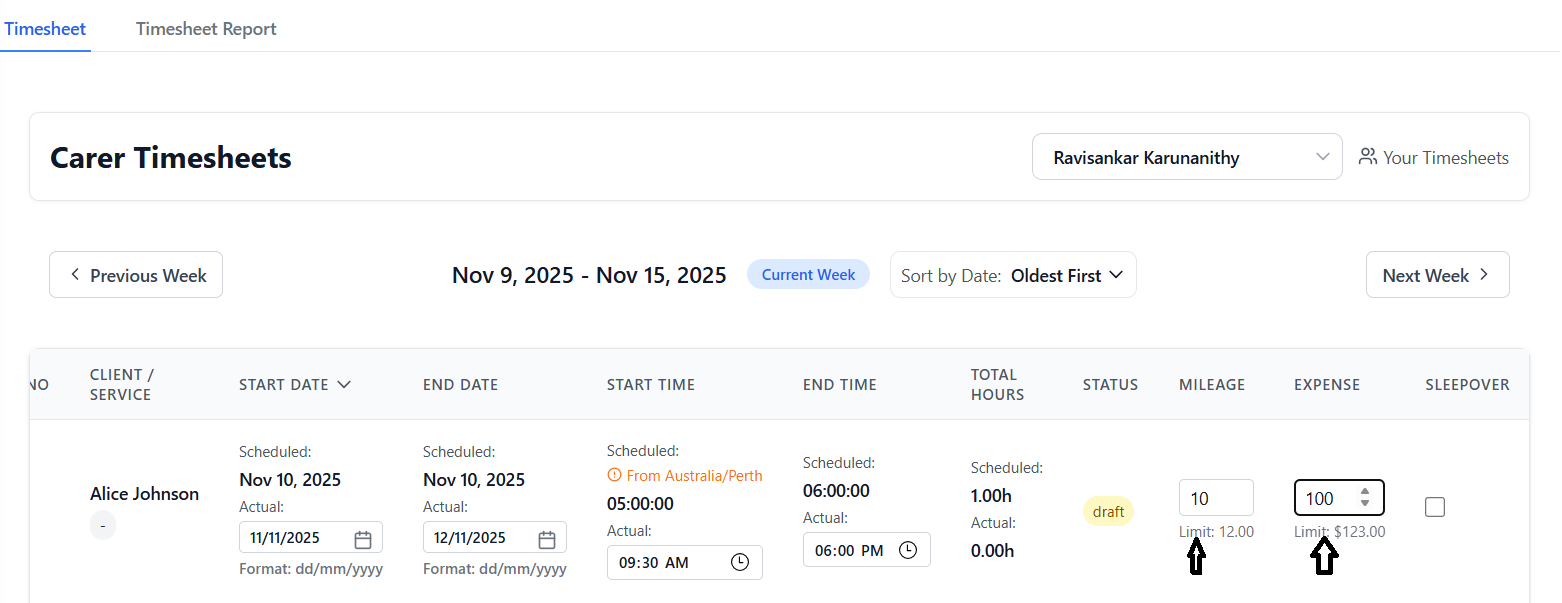Tick the Sleepover checkbox for Alice Johnson
The image size is (1562, 603).
click(1435, 507)
